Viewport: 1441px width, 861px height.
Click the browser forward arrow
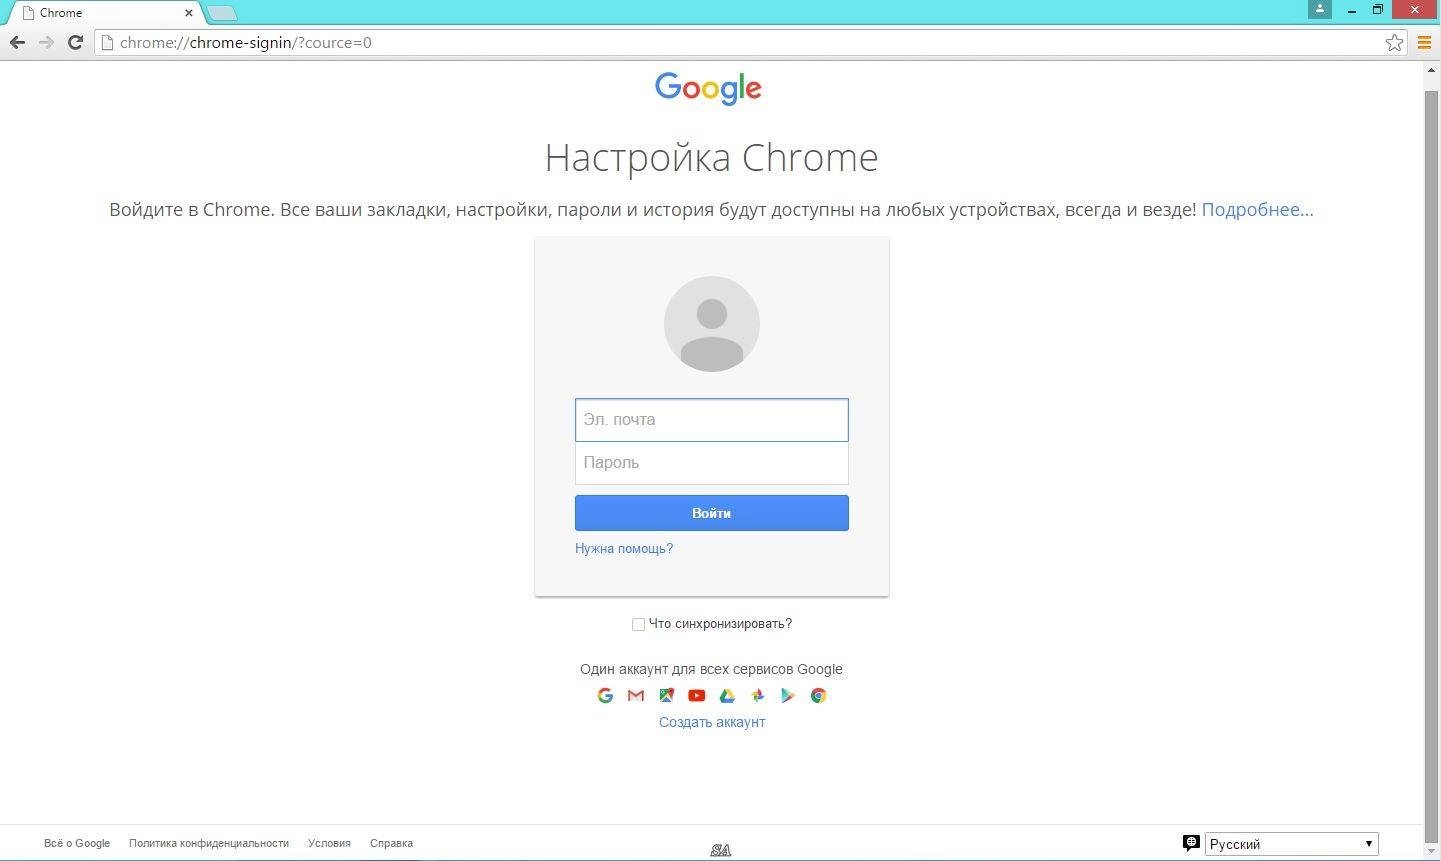[46, 42]
